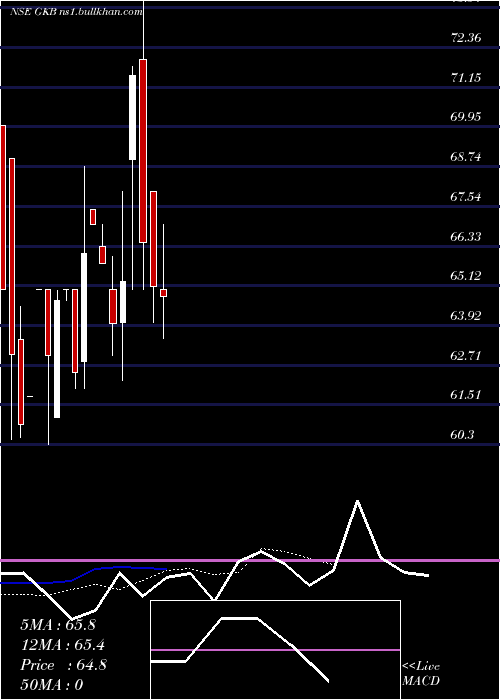Click the NSE GKB chart title text

pyautogui.click(x=33, y=12)
